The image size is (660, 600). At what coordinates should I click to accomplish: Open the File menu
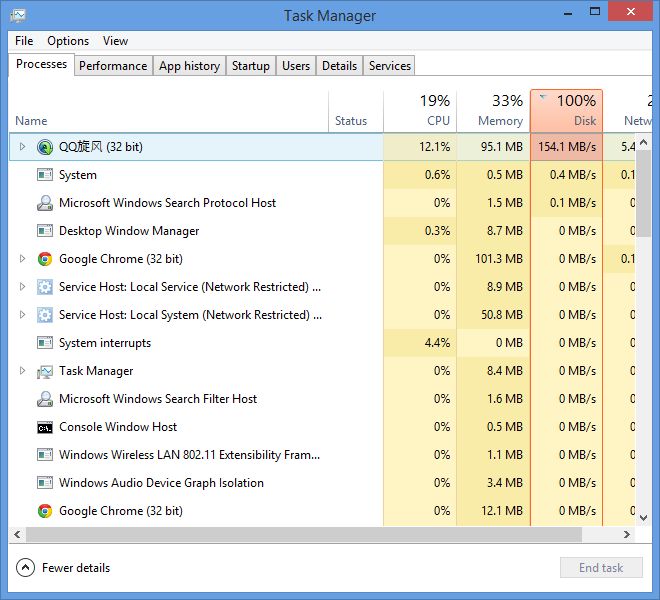(24, 41)
